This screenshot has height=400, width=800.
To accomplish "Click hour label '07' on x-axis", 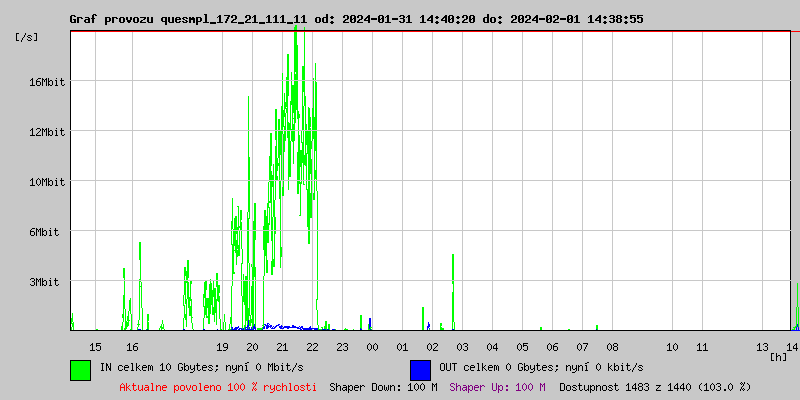I will (x=583, y=347).
